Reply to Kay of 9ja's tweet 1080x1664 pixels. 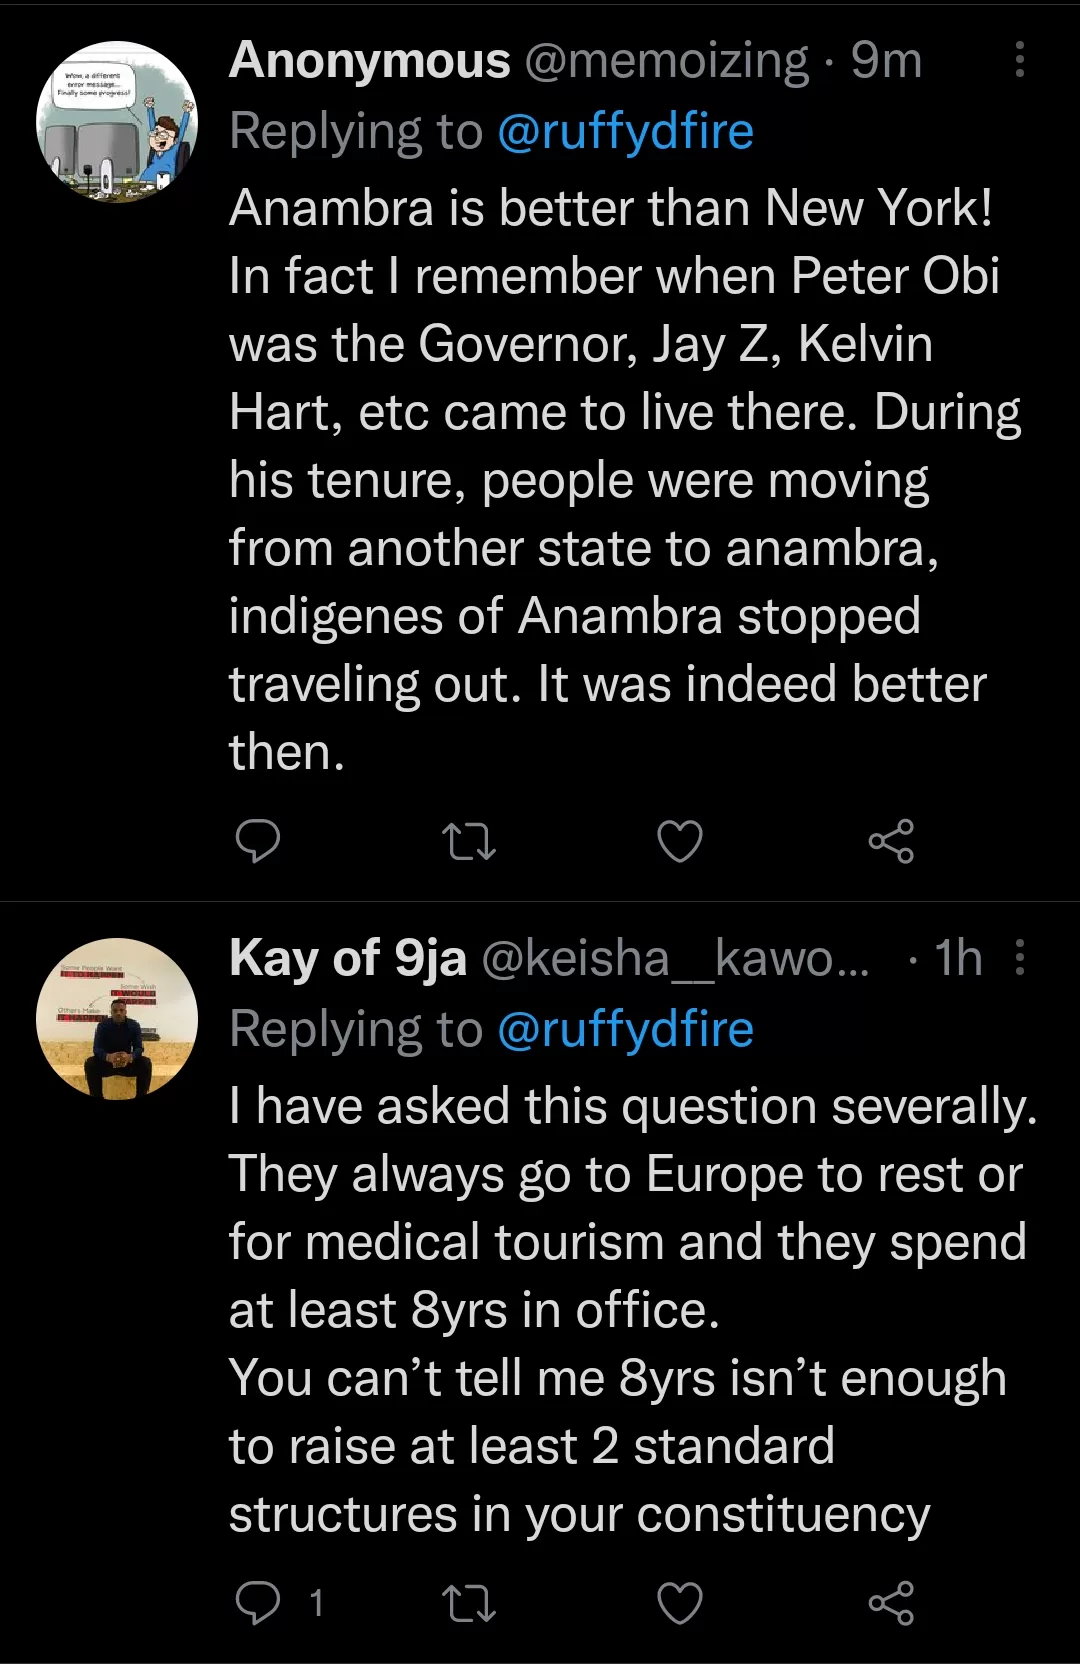click(257, 1603)
